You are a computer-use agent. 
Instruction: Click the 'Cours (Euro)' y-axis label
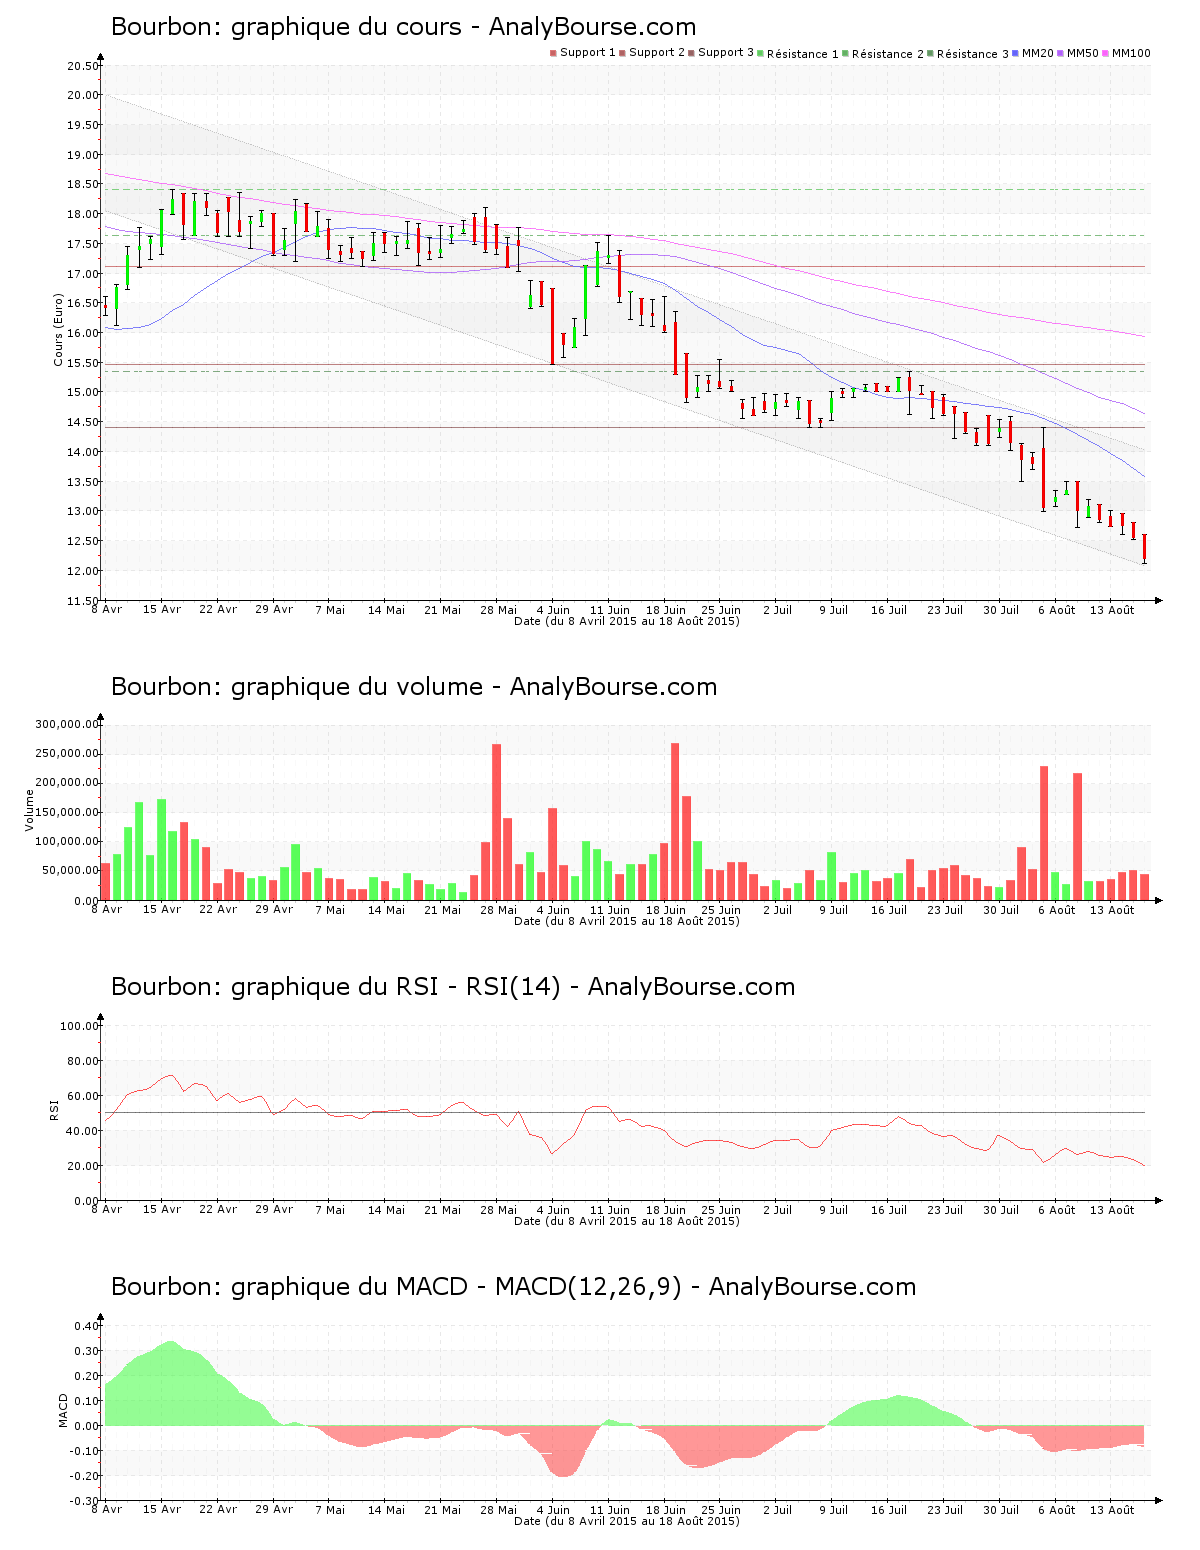click(59, 330)
